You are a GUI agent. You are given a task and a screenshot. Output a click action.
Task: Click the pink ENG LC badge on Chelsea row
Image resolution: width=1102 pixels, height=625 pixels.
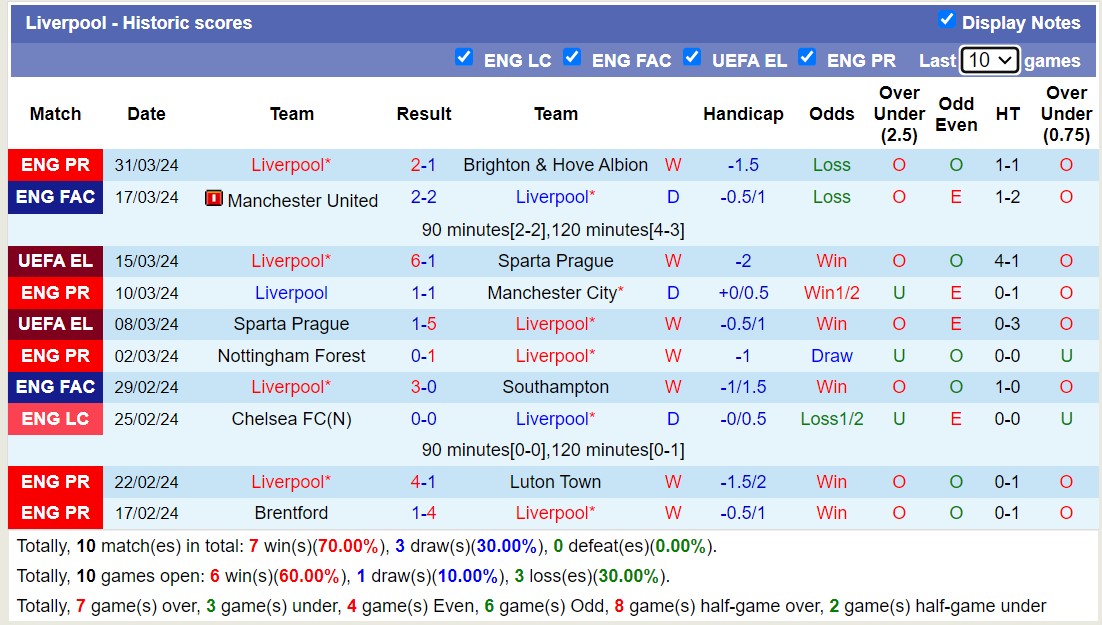[55, 419]
